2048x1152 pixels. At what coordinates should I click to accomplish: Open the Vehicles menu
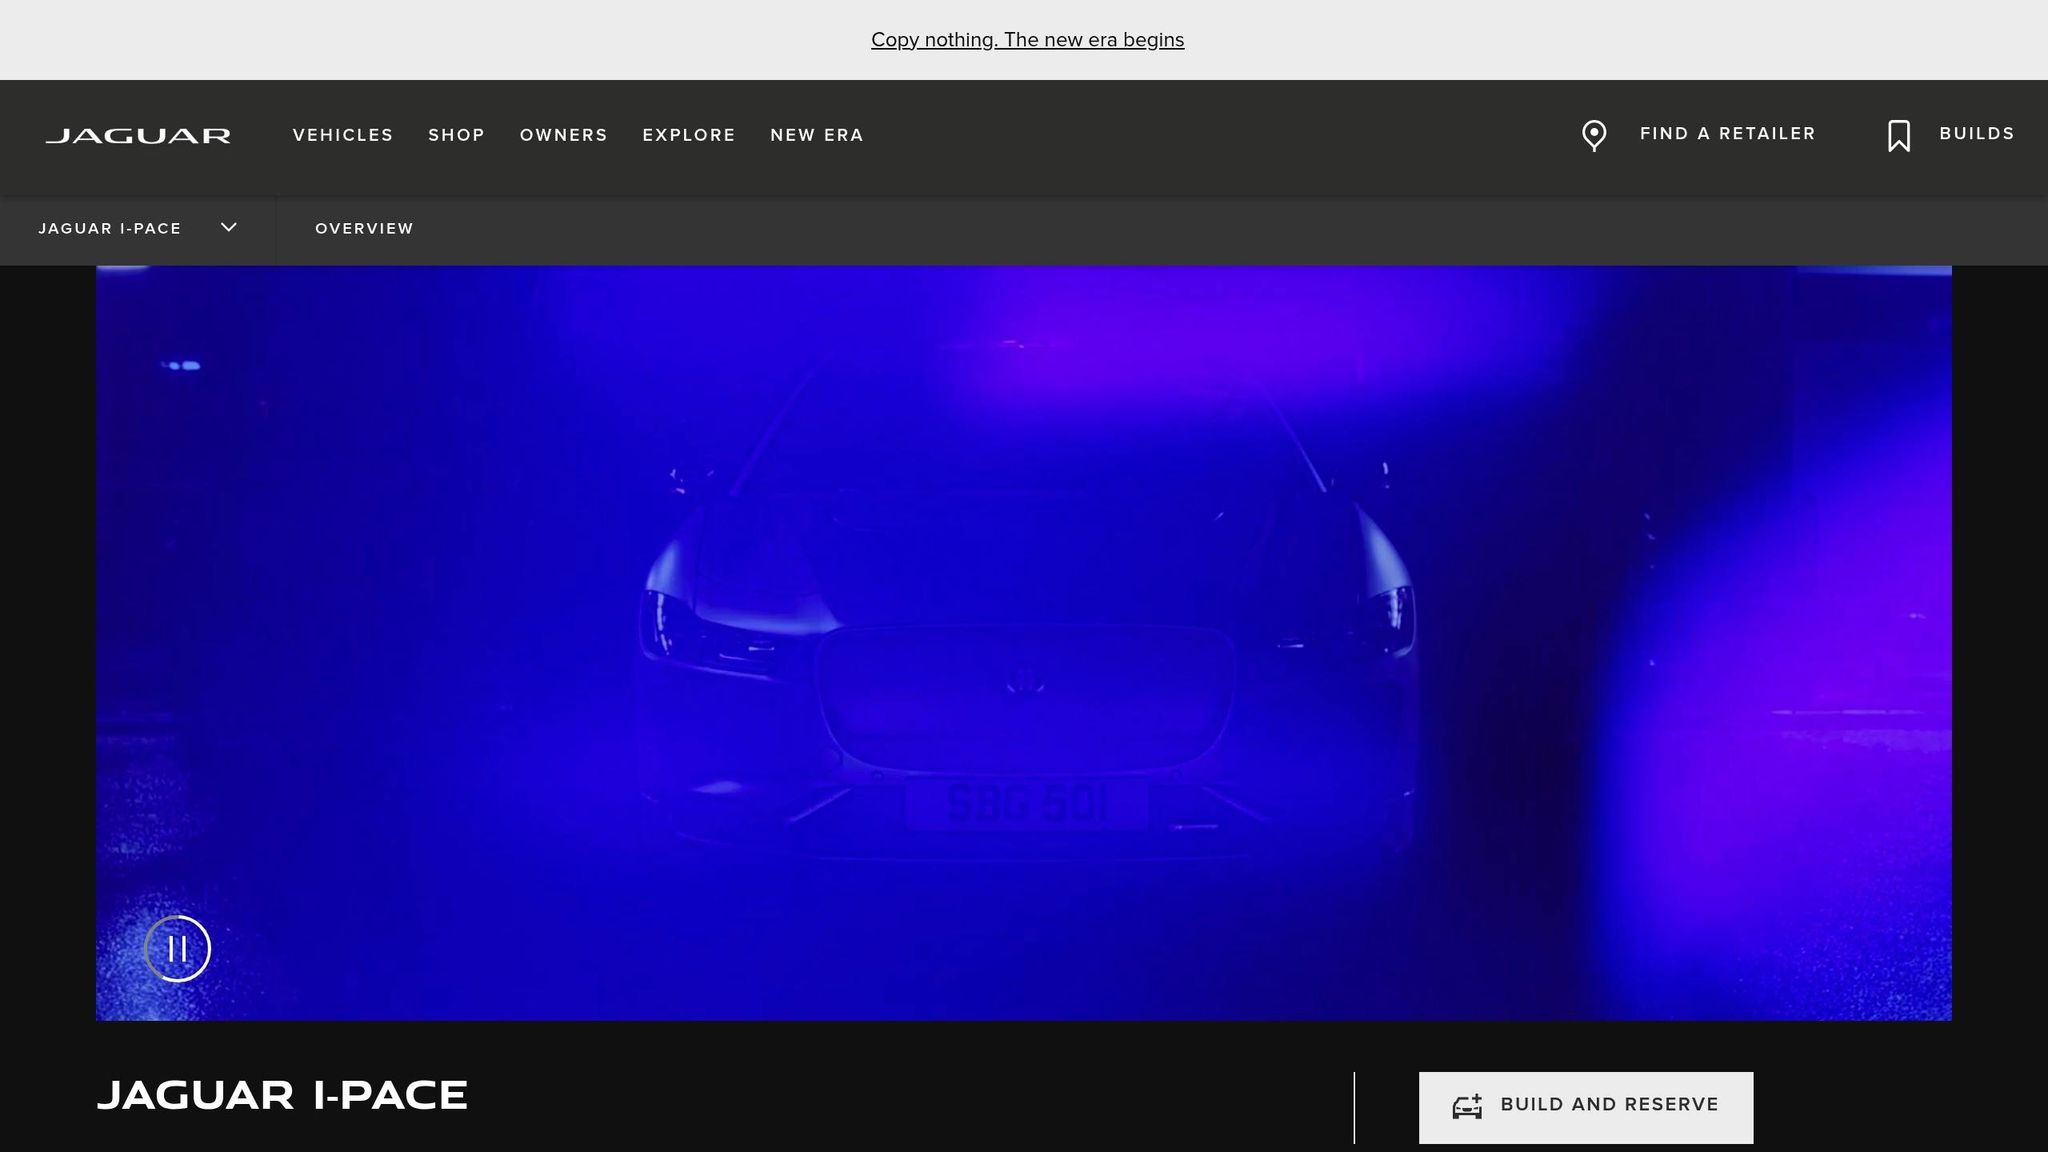[x=343, y=135]
